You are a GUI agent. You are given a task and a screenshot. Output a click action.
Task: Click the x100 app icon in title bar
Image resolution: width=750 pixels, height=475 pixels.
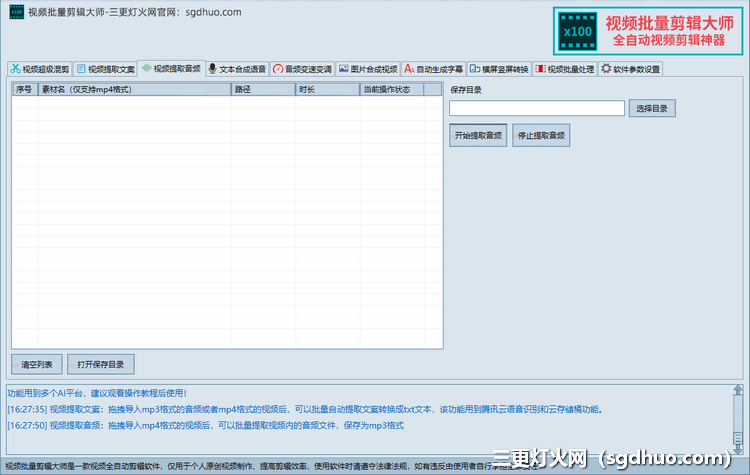pyautogui.click(x=17, y=12)
